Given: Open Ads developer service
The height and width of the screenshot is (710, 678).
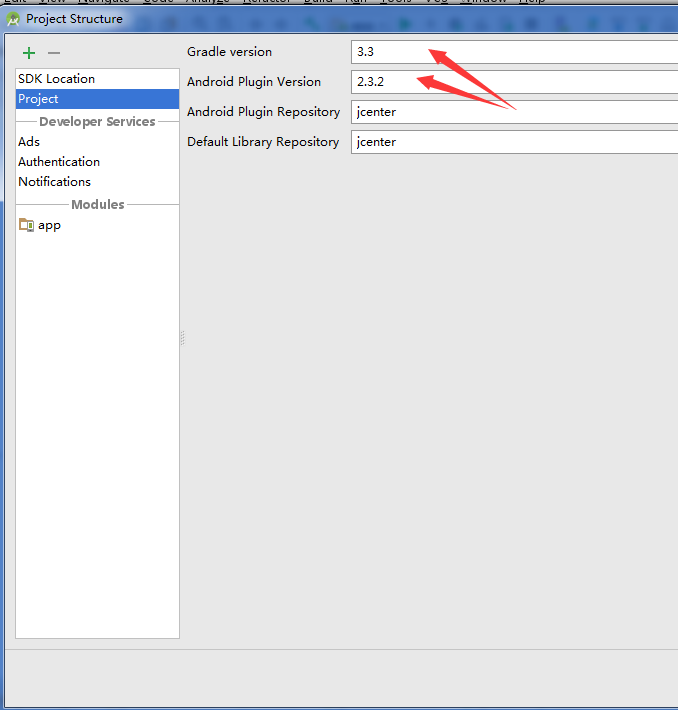Looking at the screenshot, I should pos(97,142).
